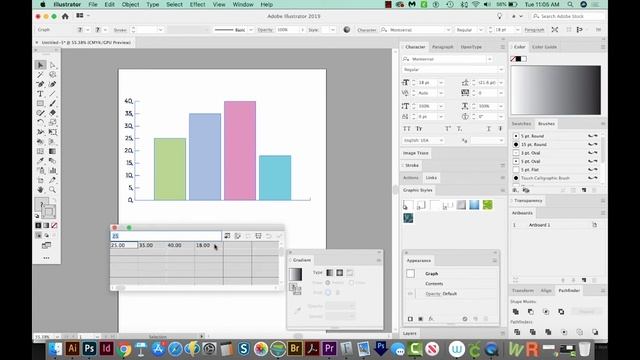Open Edit Toolbar three-dots button
The width and height of the screenshot is (640, 360).
point(46,258)
